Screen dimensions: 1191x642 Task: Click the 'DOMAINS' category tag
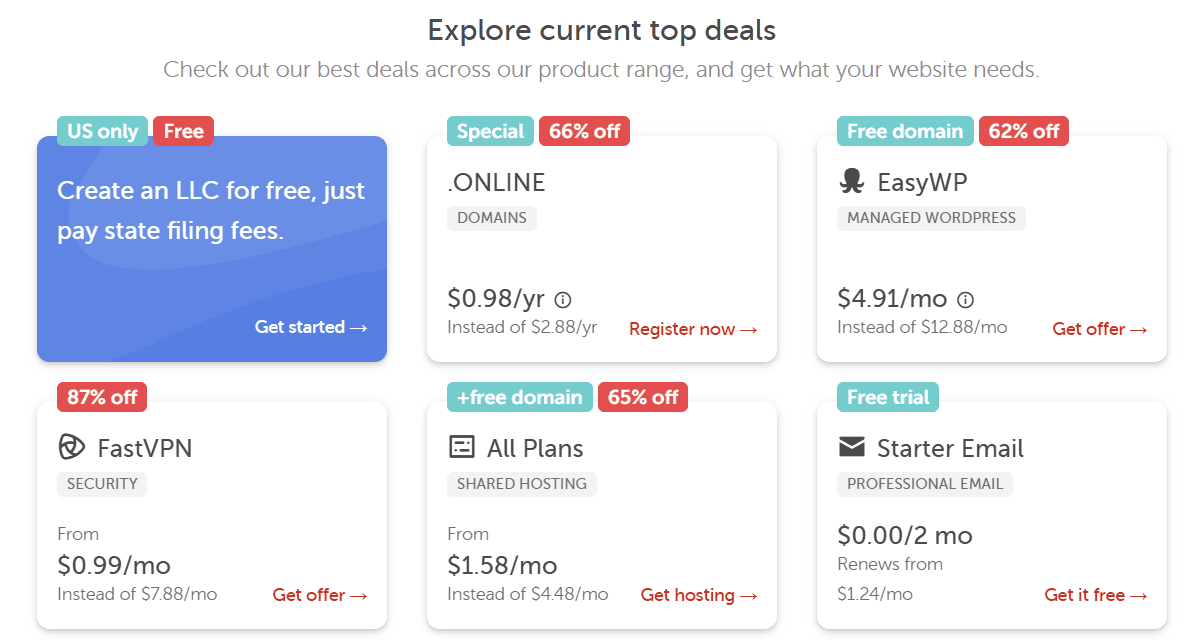click(492, 218)
